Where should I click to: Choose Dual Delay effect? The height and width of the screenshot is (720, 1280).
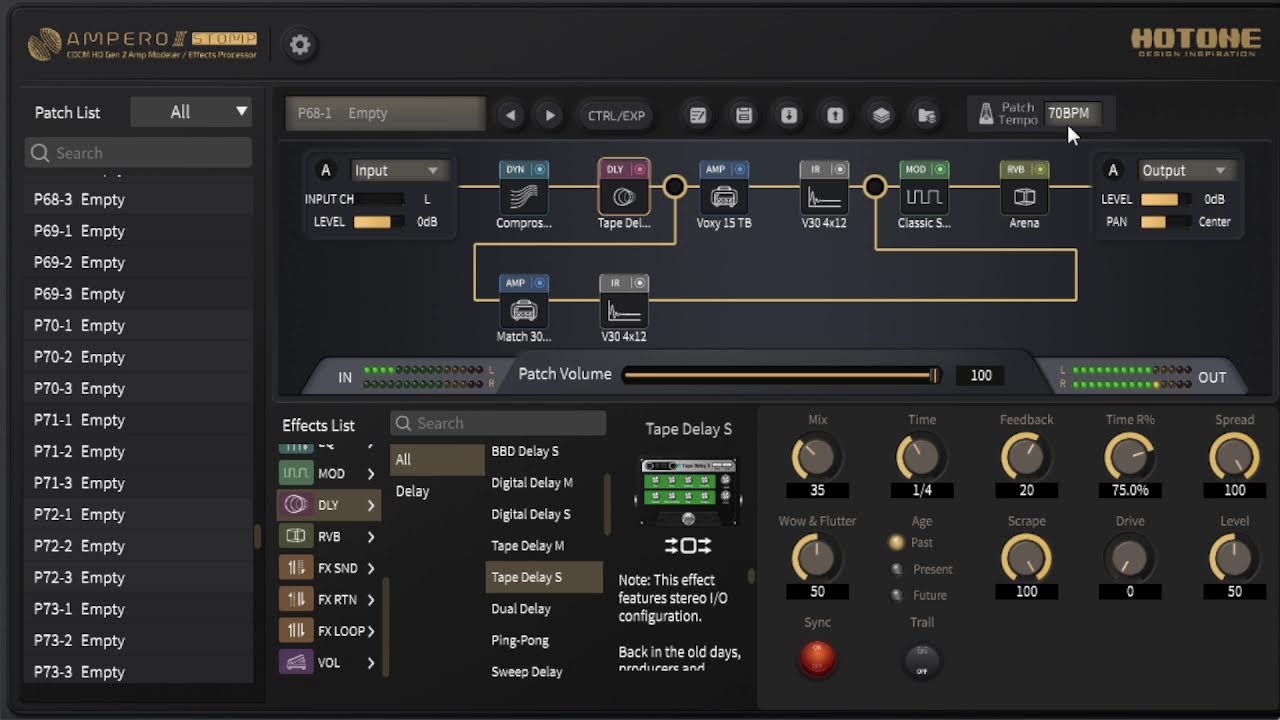pos(543,609)
